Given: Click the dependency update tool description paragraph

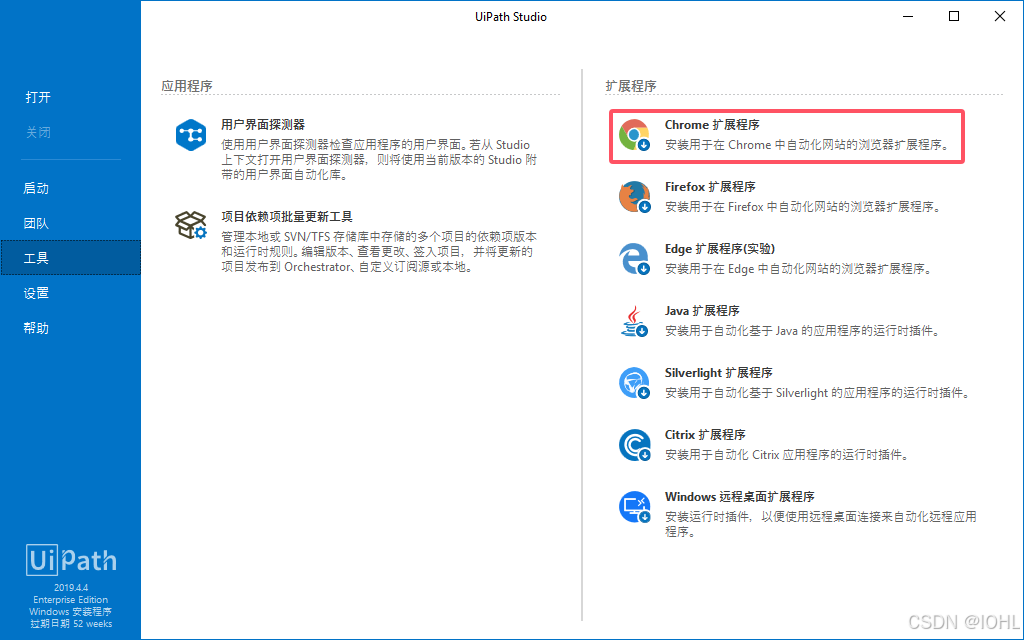Looking at the screenshot, I should tap(379, 252).
